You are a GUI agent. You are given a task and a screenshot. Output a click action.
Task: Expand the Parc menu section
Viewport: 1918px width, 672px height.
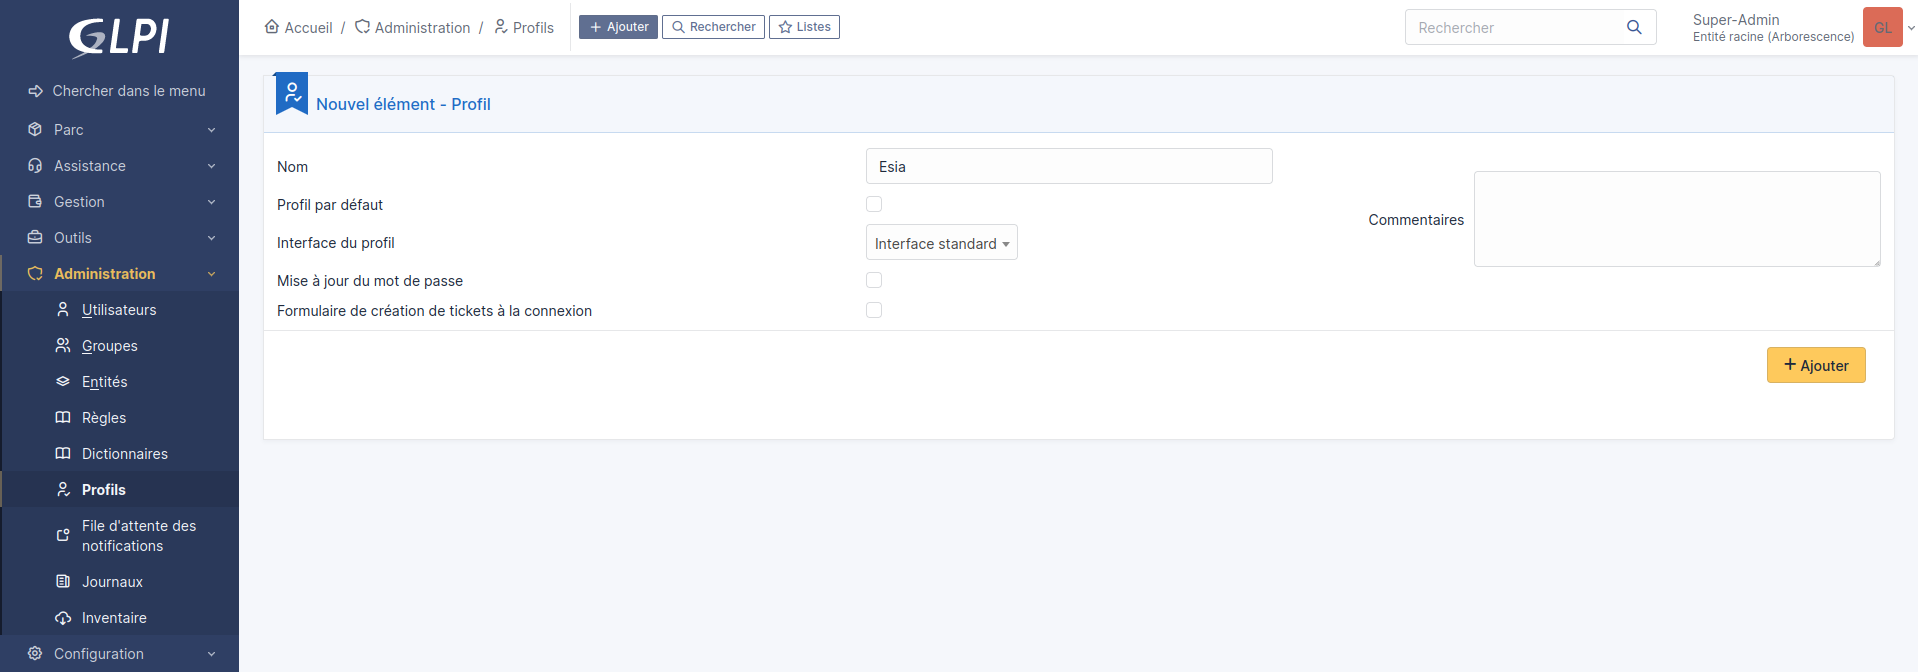click(120, 130)
